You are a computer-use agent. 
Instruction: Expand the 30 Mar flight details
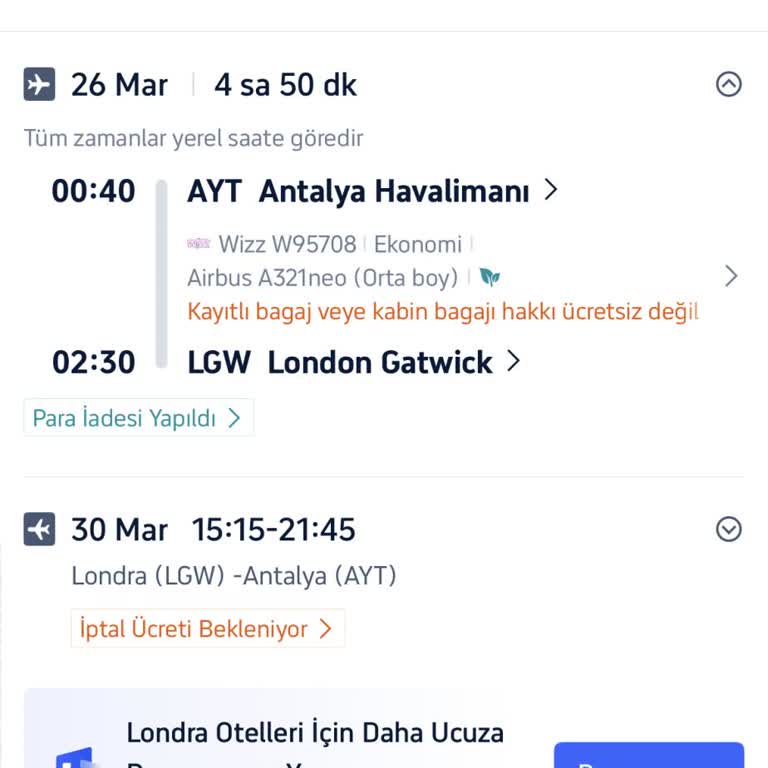pyautogui.click(x=729, y=529)
